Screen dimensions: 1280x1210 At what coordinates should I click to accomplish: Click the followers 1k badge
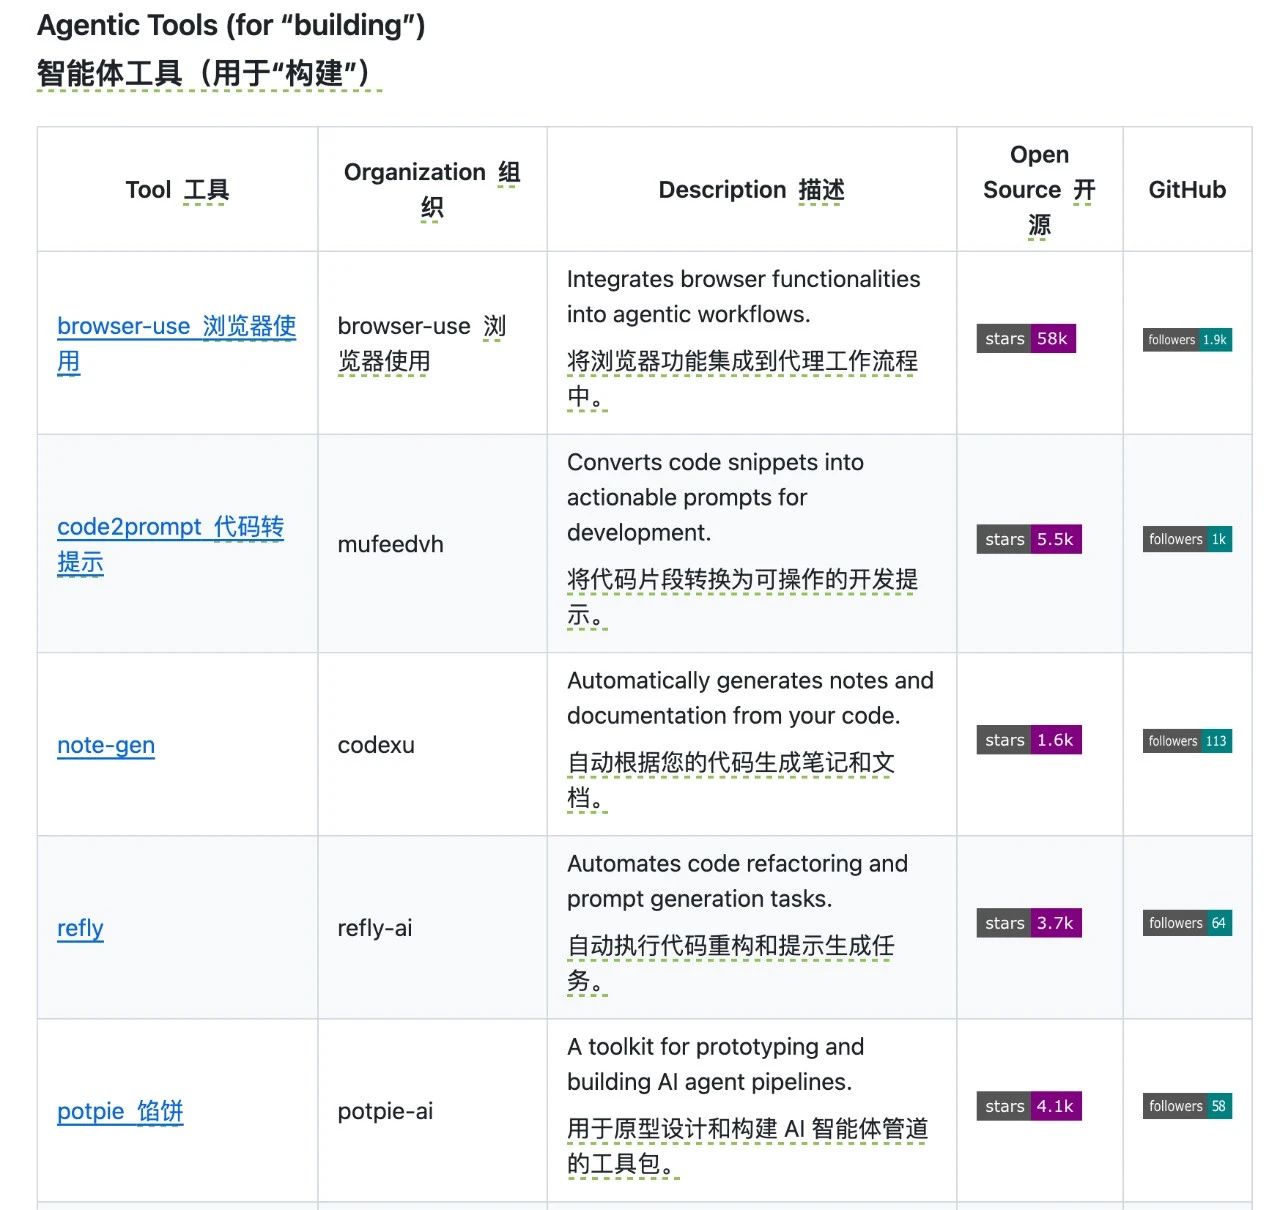(1188, 540)
